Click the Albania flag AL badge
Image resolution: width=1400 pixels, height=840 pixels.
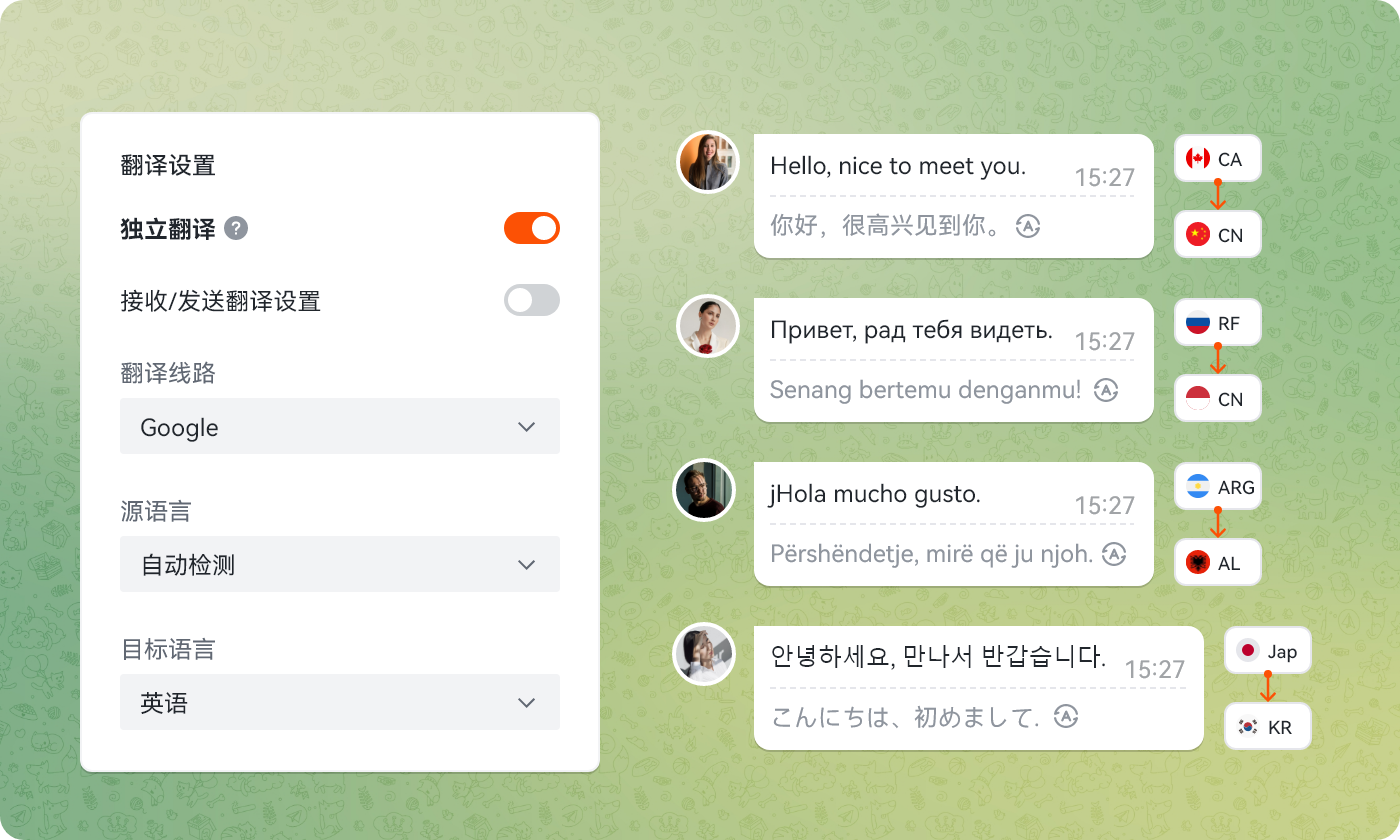tap(1217, 563)
